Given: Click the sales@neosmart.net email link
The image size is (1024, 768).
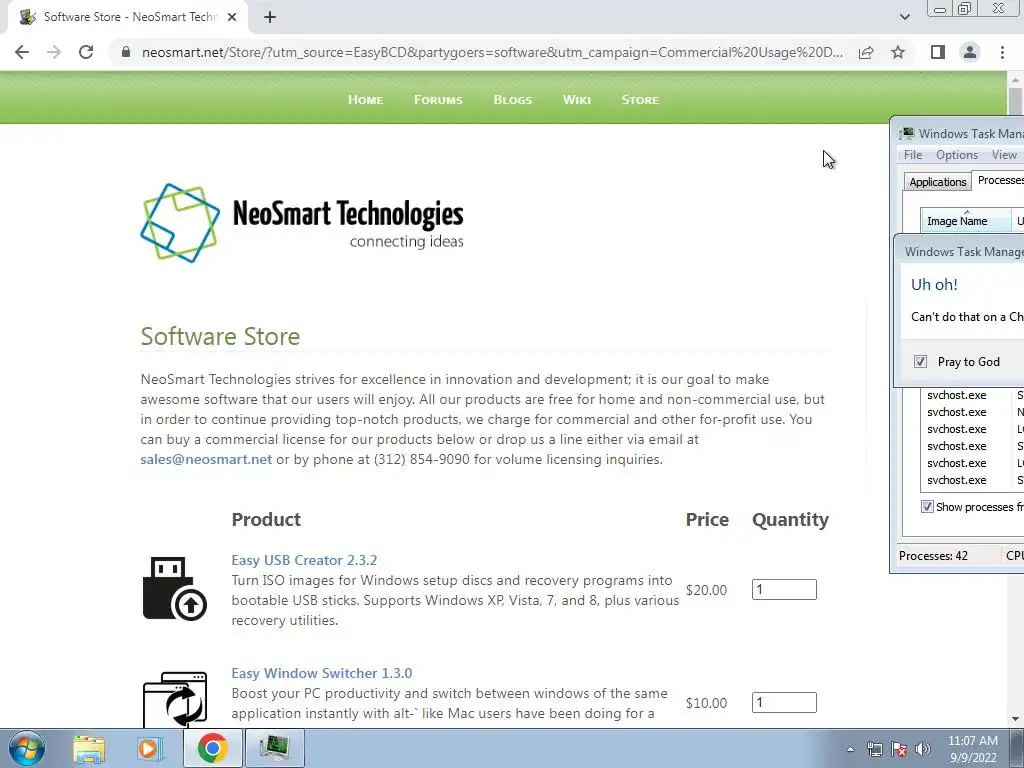Looking at the screenshot, I should pyautogui.click(x=206, y=459).
